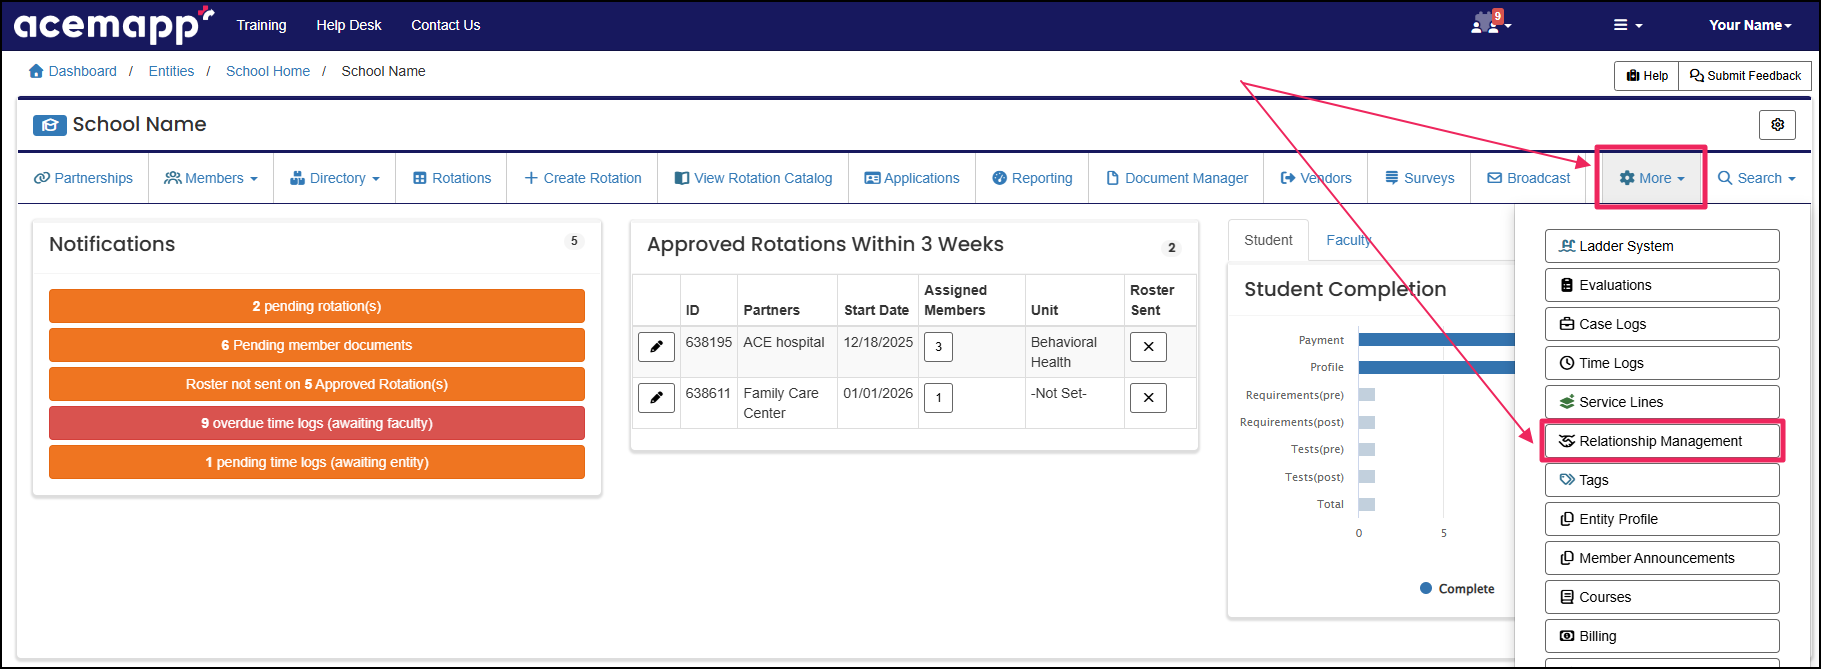Toggle Roster Sent X for Family Care Center
This screenshot has height=669, width=1821.
pyautogui.click(x=1148, y=398)
